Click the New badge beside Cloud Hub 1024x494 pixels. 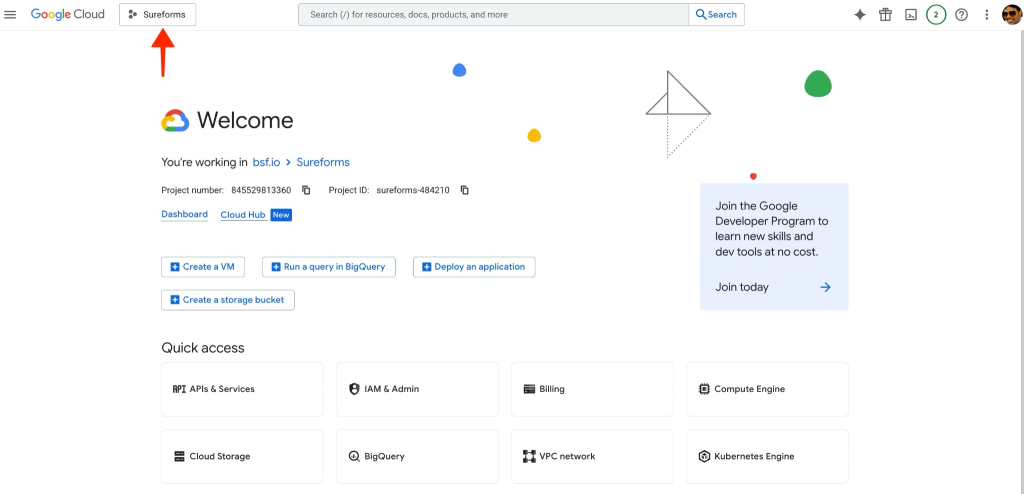pyautogui.click(x=281, y=215)
